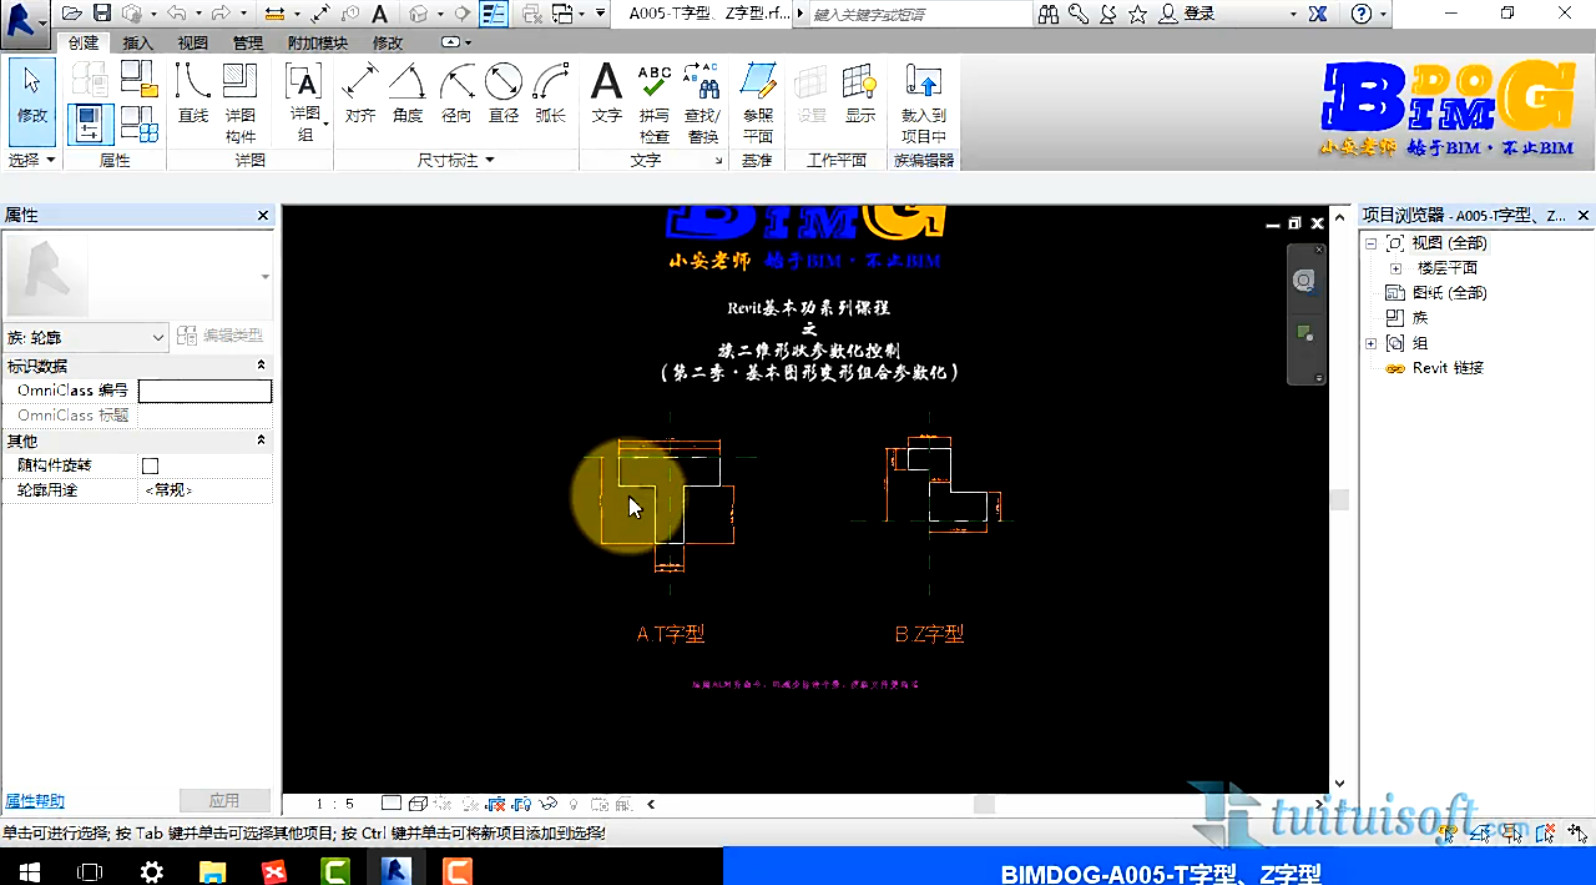Click the Show work plane (显示) tool
The width and height of the screenshot is (1596, 885).
point(860,94)
